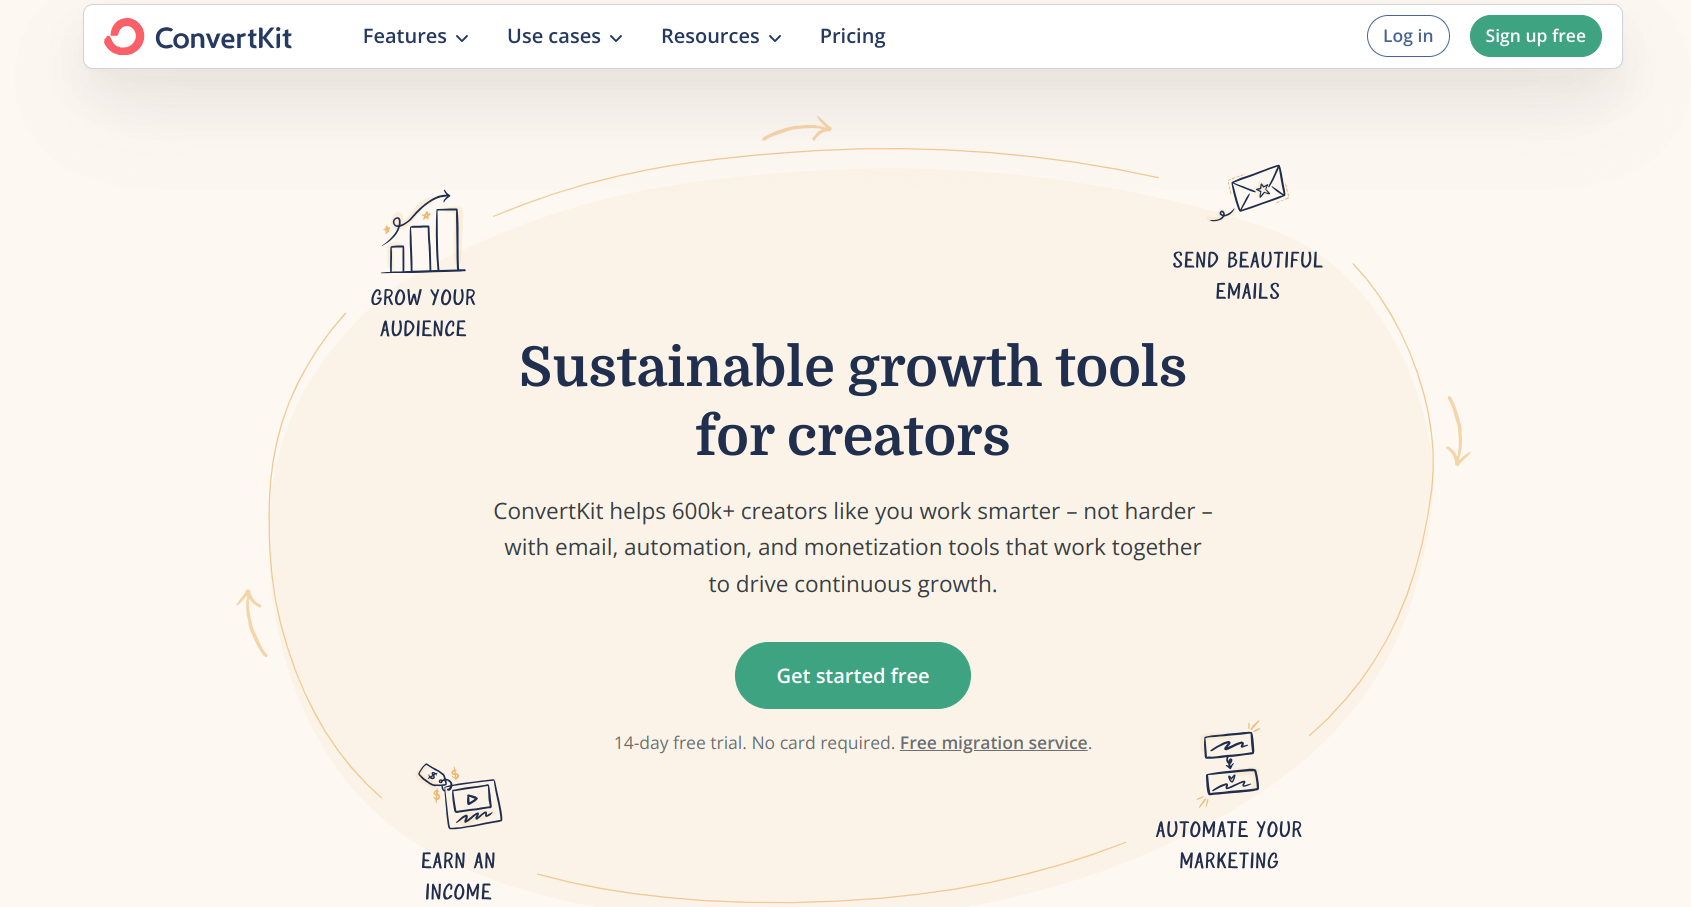Open the Pricing page from the navigation
The image size is (1691, 907).
coord(852,36)
